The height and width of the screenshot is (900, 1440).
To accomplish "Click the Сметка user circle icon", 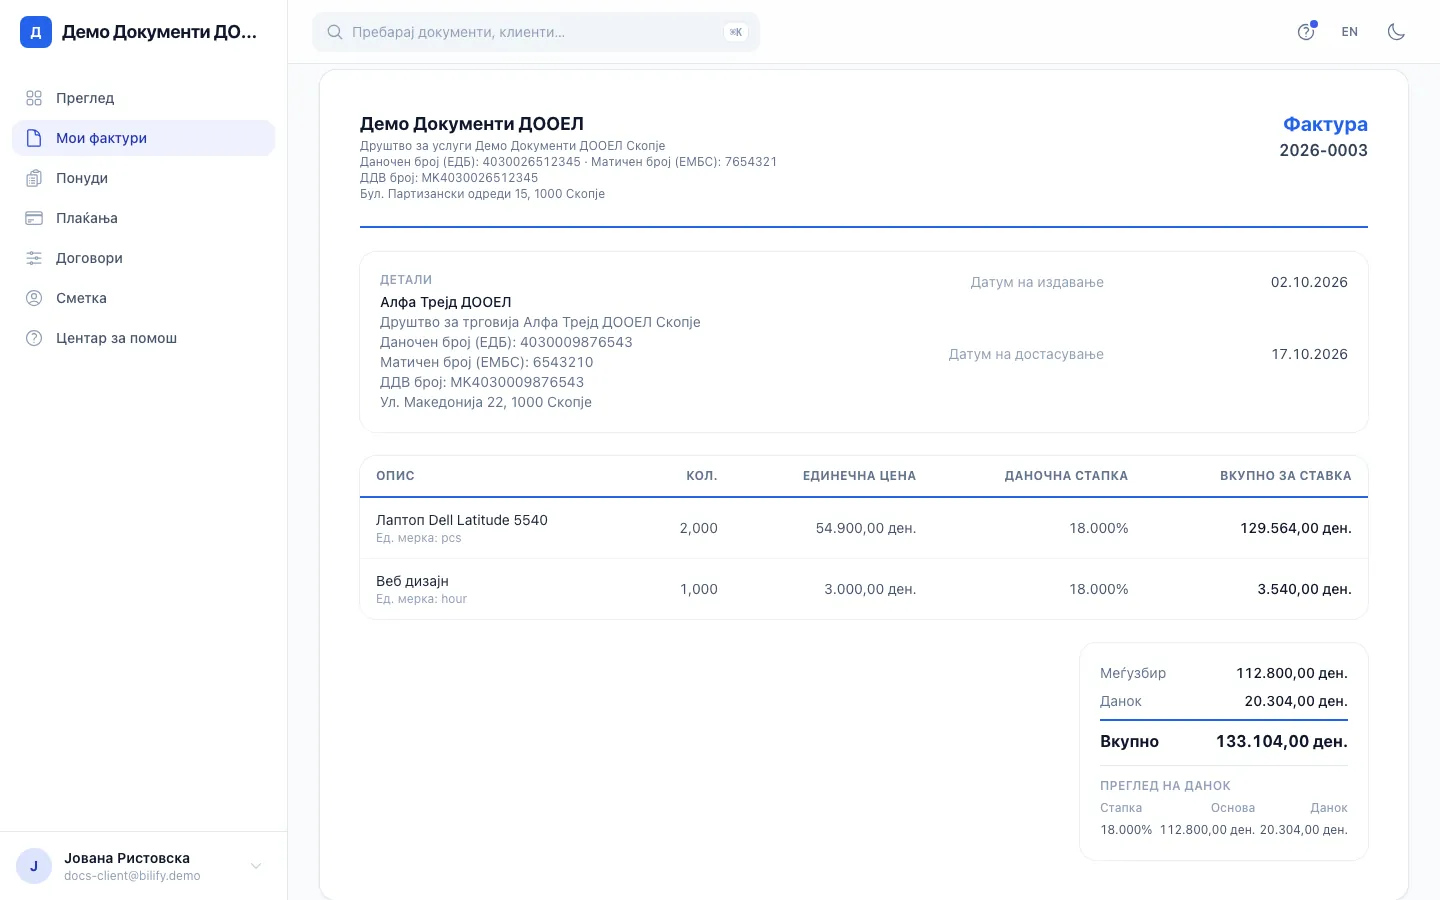I will coord(34,298).
